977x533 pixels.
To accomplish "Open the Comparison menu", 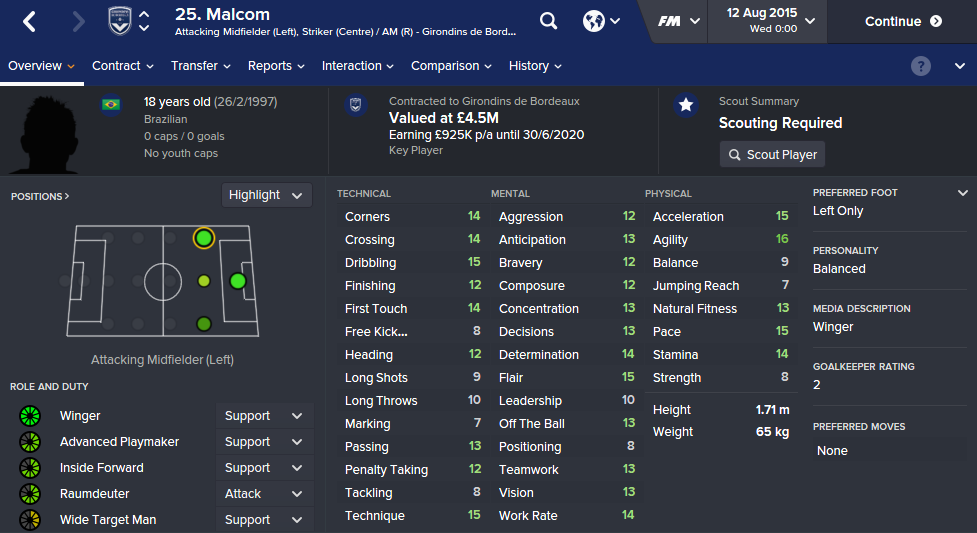I will tap(452, 66).
